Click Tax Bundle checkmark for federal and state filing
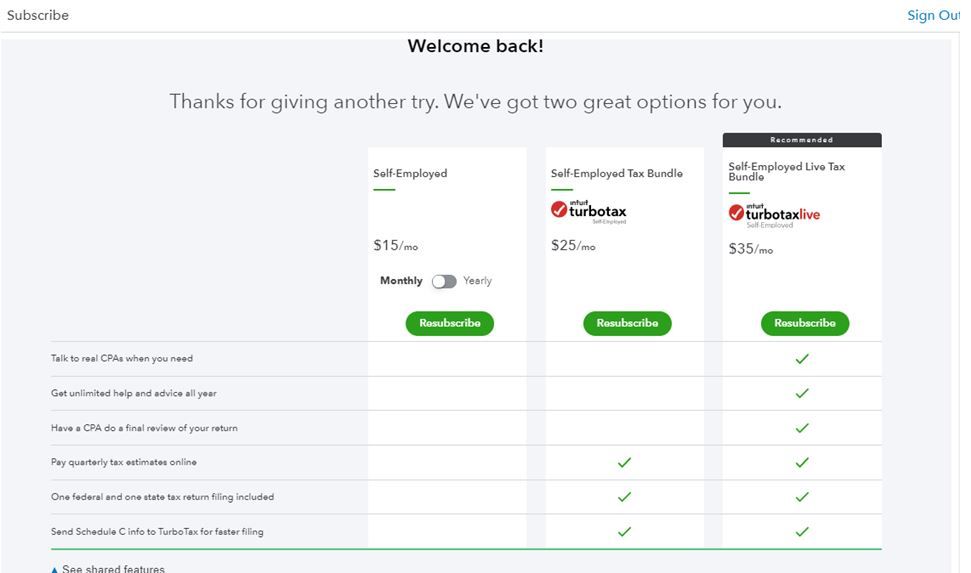Image resolution: width=971 pixels, height=573 pixels. click(624, 497)
